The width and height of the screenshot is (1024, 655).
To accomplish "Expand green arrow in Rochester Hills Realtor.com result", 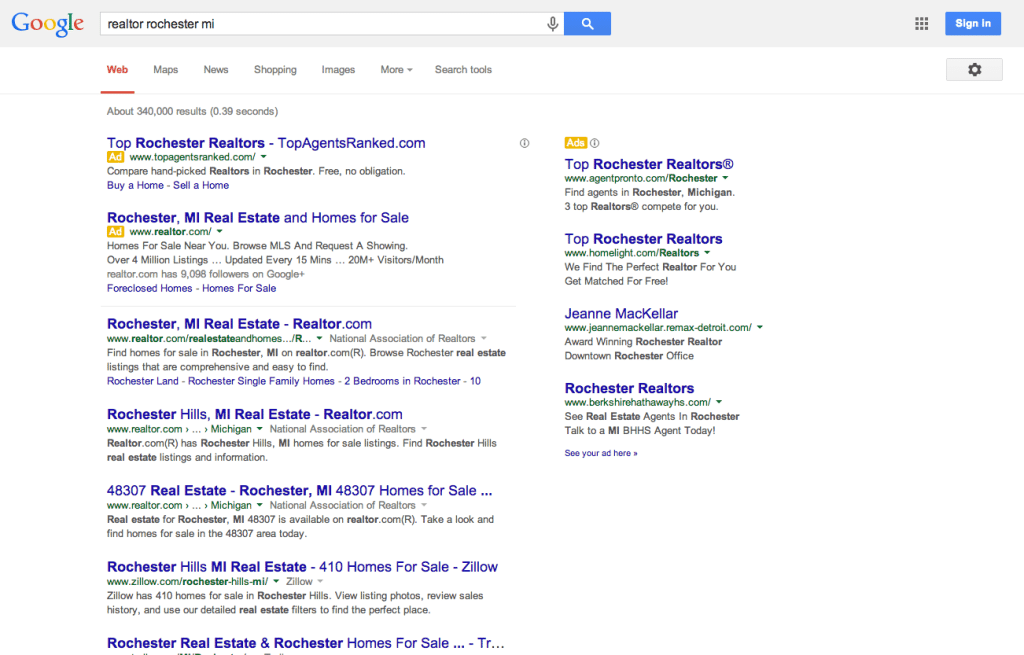I will point(259,429).
